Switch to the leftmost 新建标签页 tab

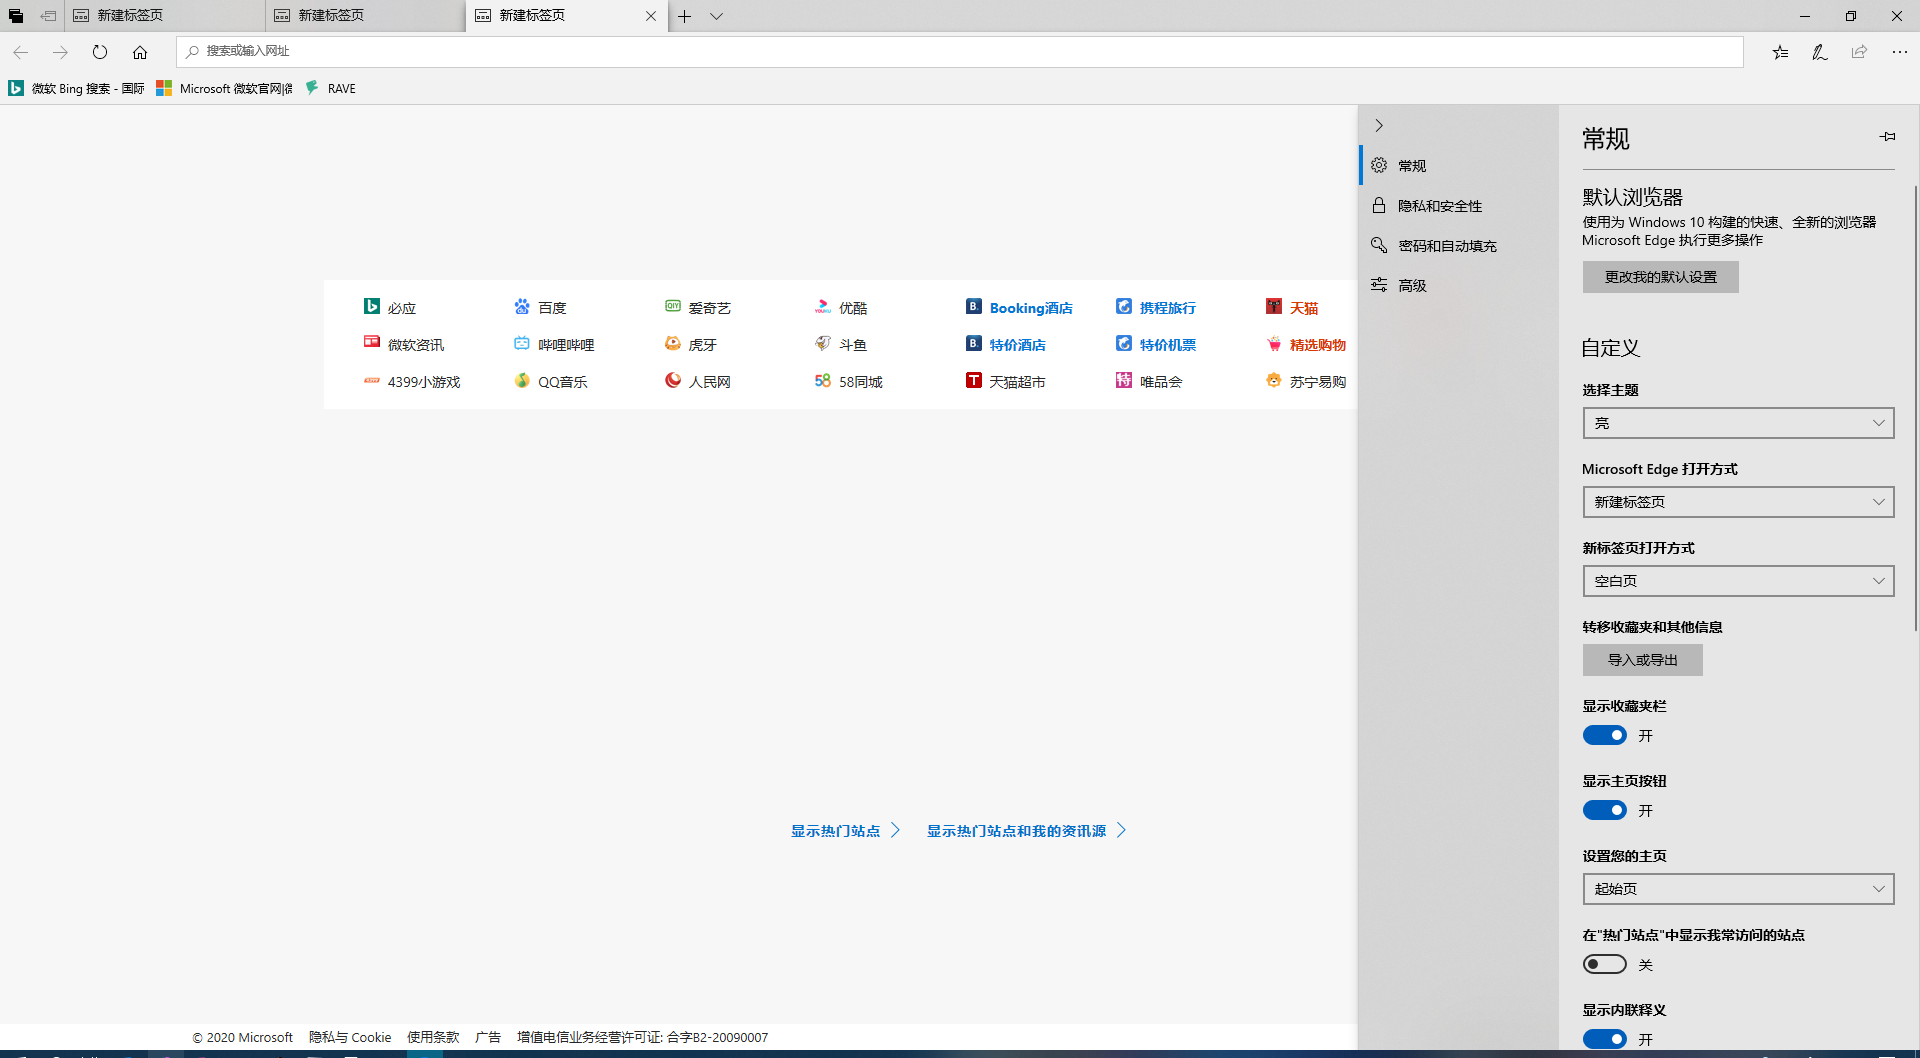coord(165,16)
